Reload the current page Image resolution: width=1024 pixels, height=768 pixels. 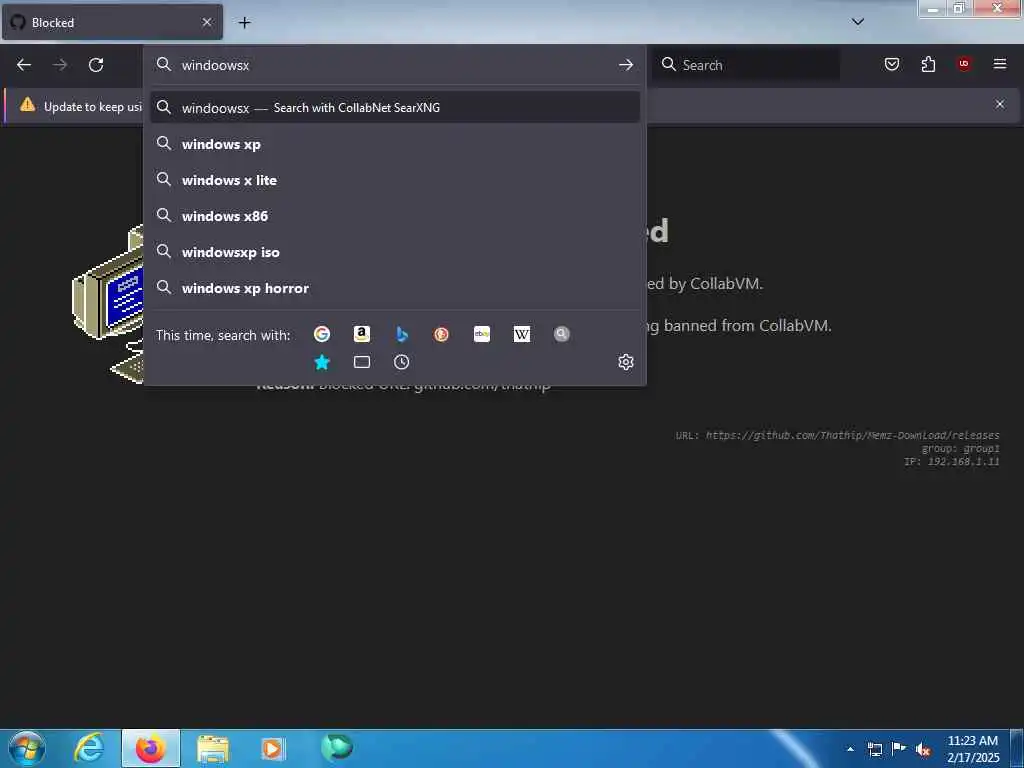click(96, 65)
